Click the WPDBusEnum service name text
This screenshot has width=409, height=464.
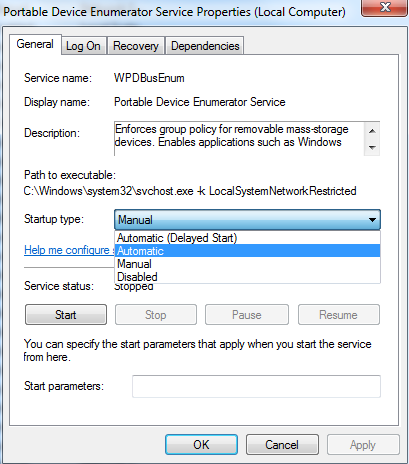point(149,78)
